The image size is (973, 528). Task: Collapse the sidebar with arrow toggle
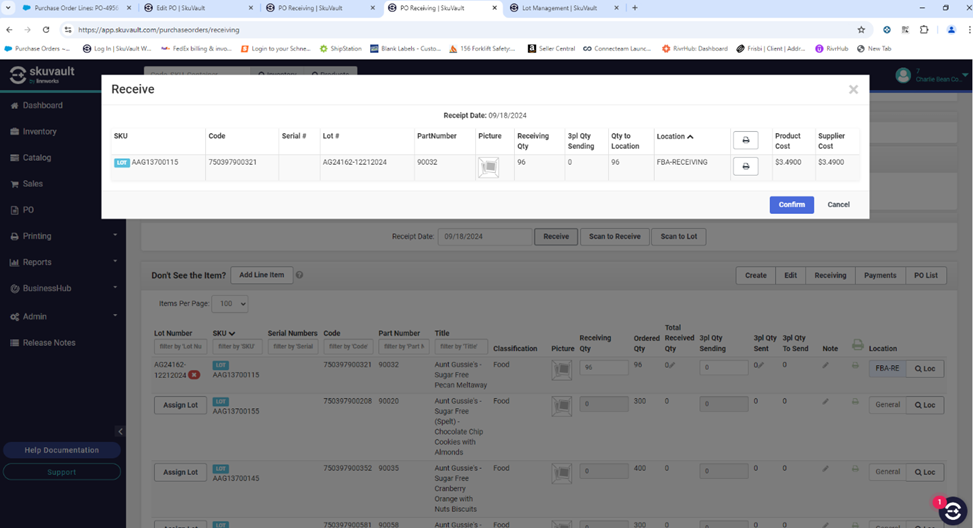point(120,431)
